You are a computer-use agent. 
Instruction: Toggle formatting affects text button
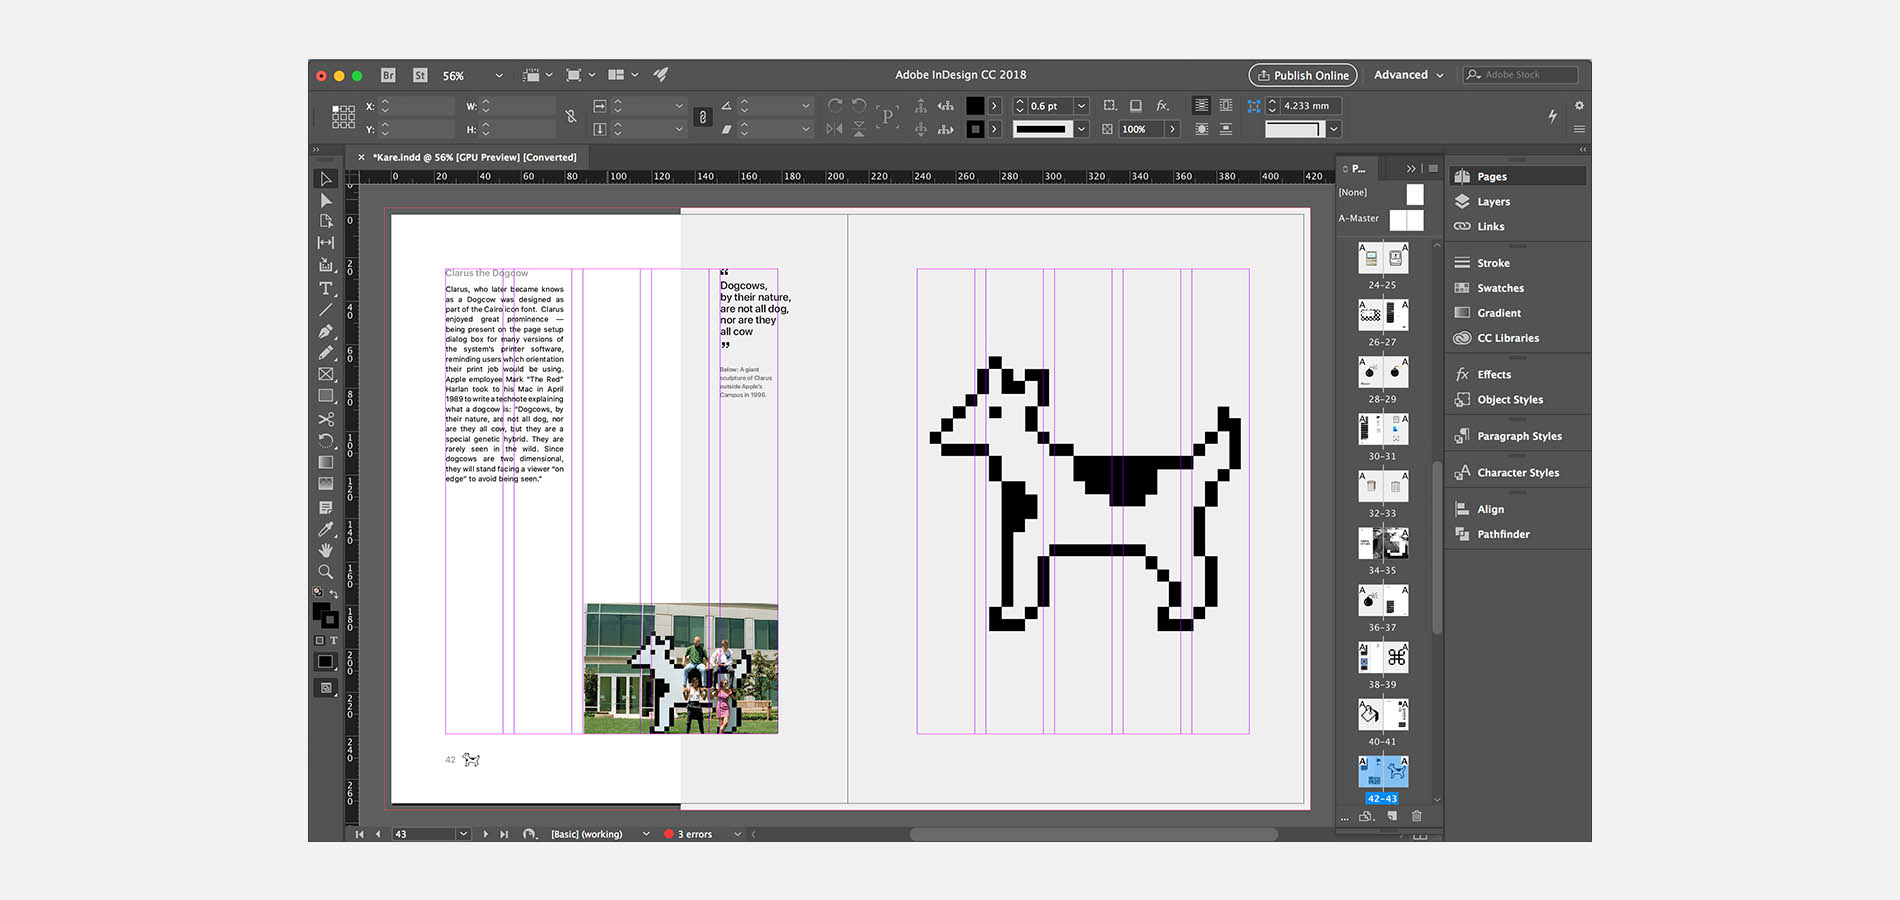334,640
